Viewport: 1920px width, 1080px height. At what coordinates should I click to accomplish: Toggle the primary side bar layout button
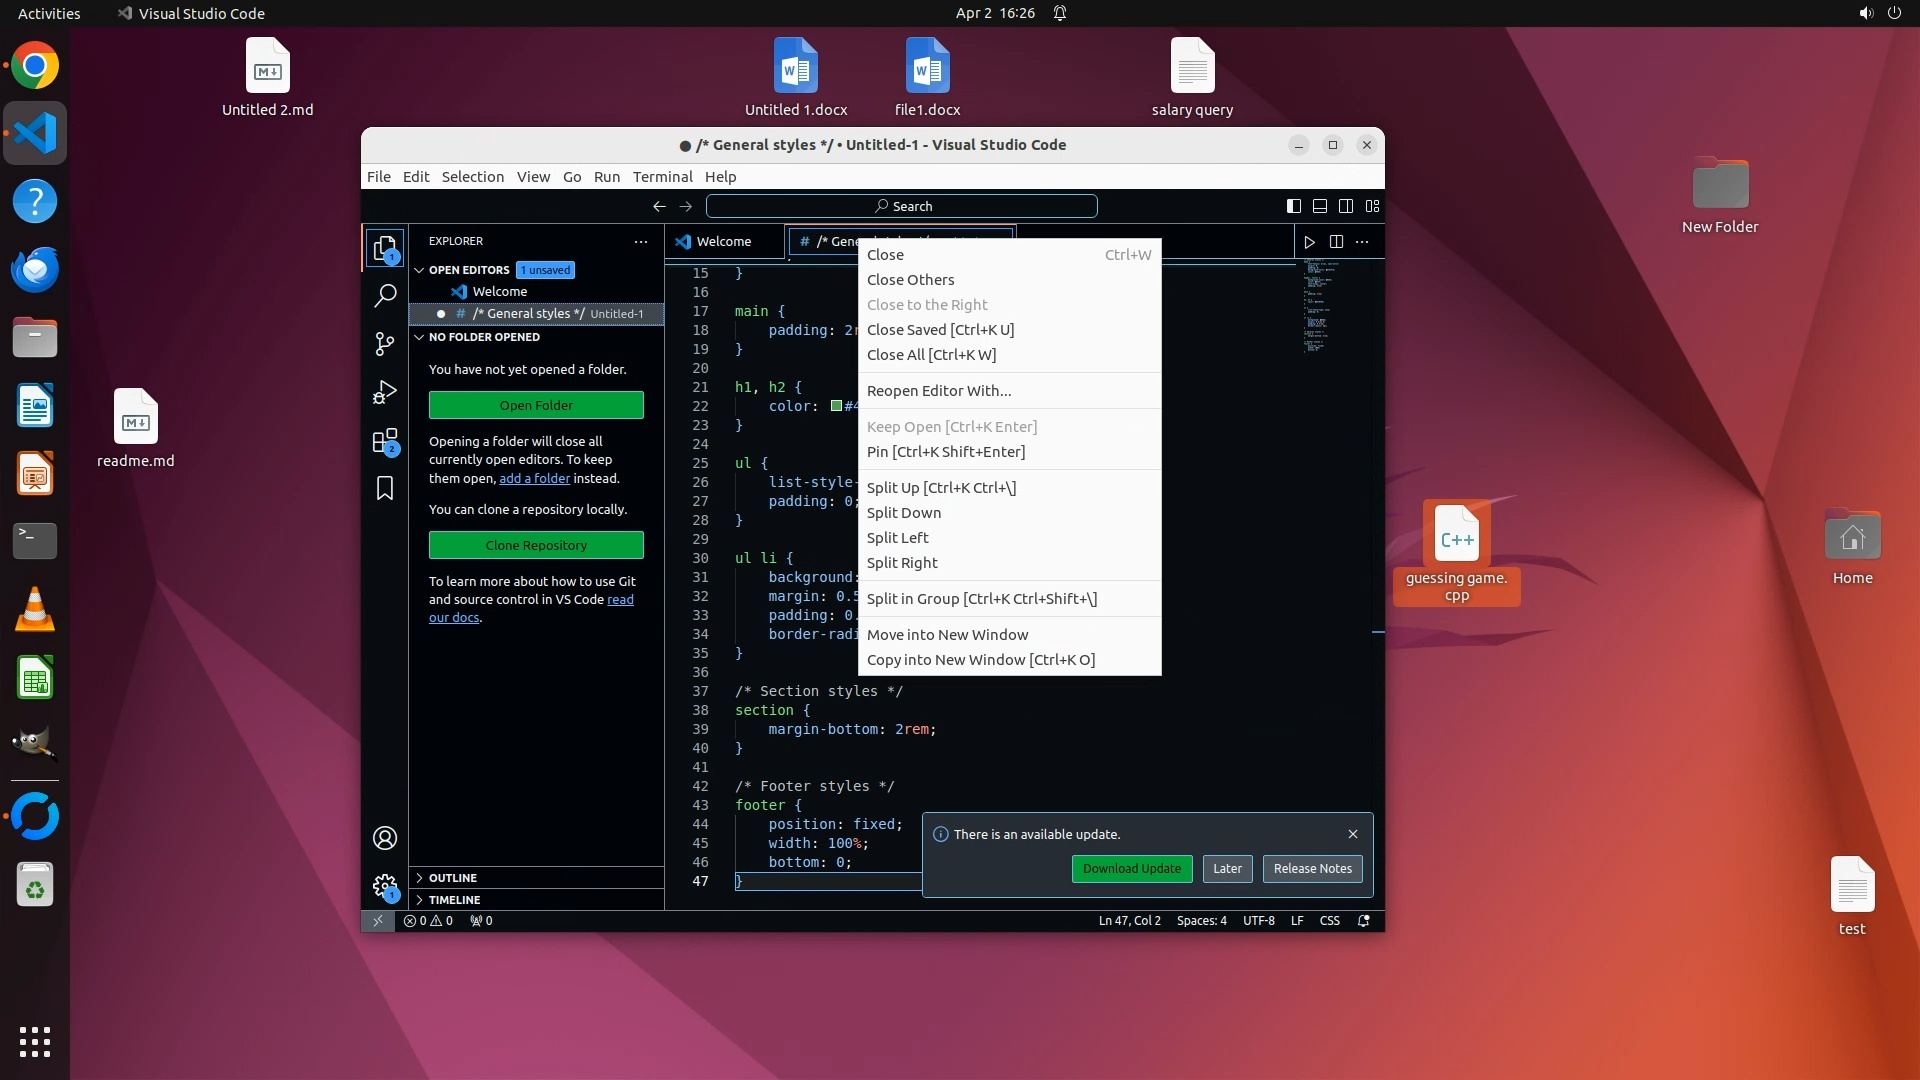click(x=1293, y=206)
